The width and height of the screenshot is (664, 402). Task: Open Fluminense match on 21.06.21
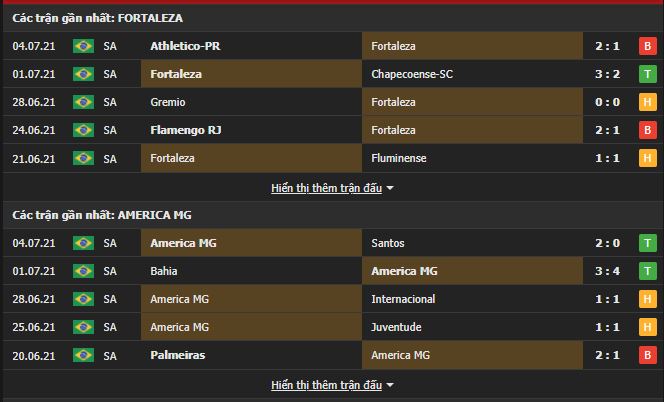[400, 158]
